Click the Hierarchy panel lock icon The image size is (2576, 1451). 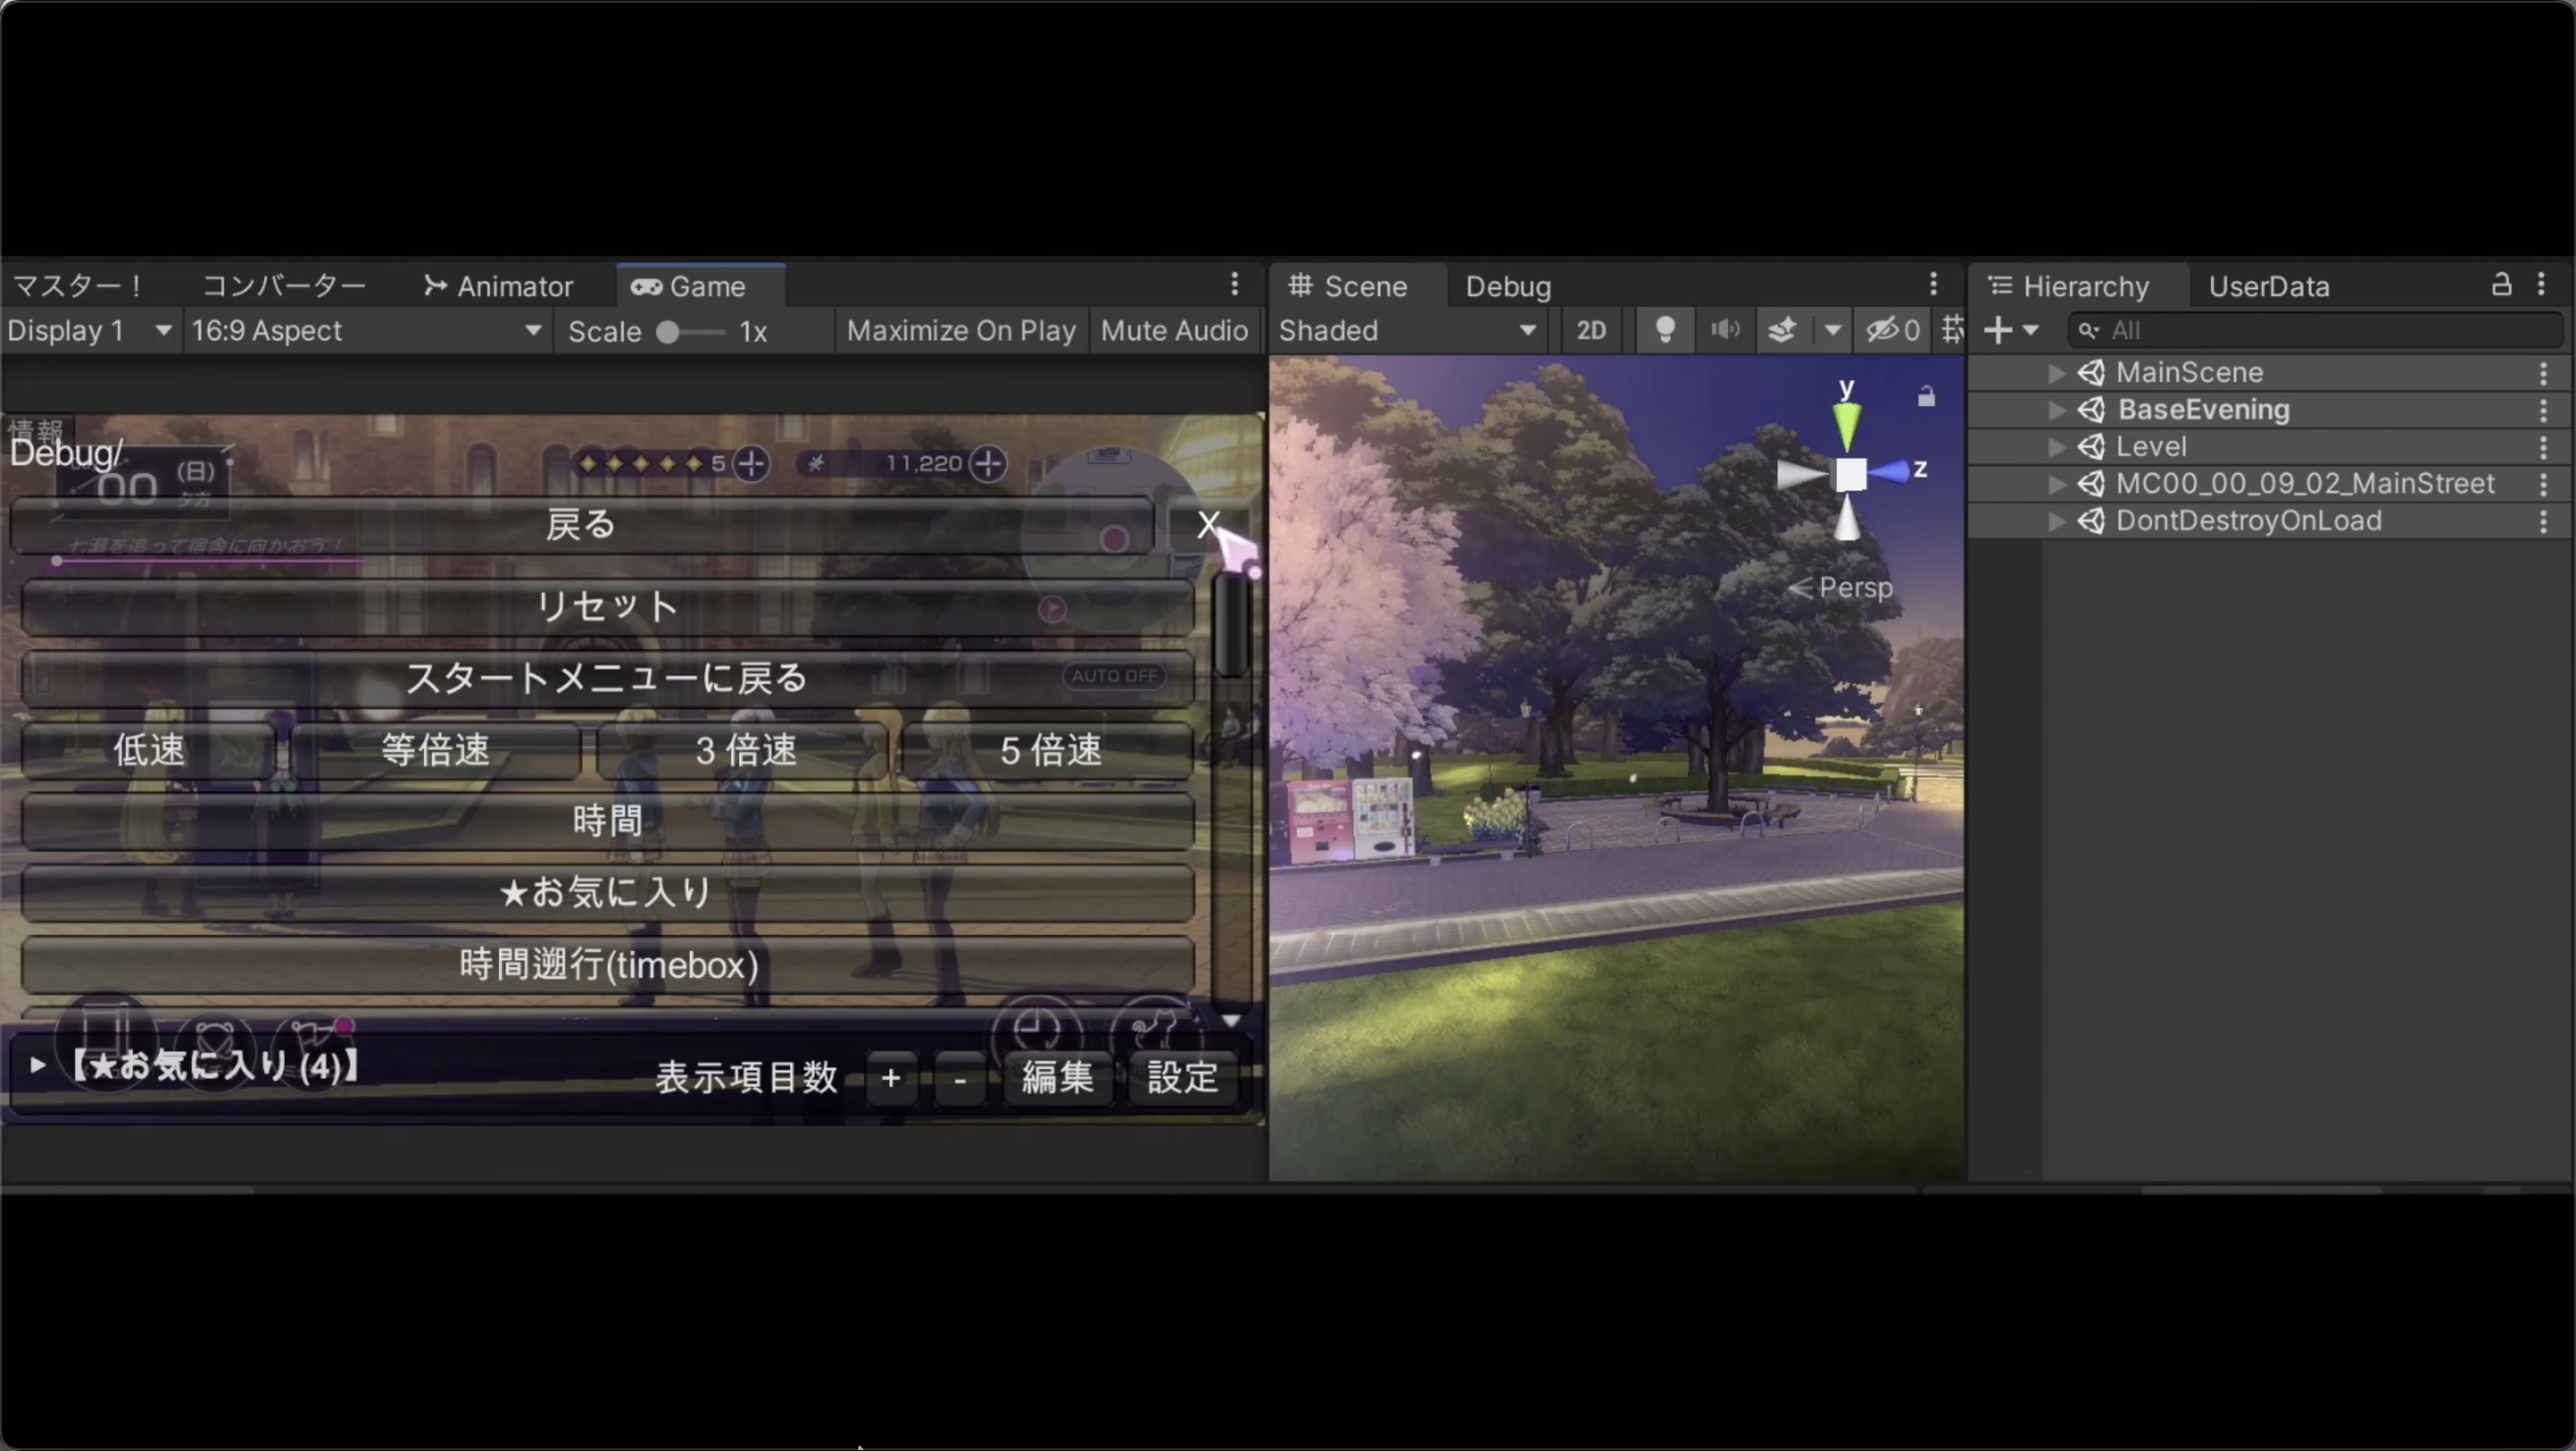click(x=2501, y=285)
